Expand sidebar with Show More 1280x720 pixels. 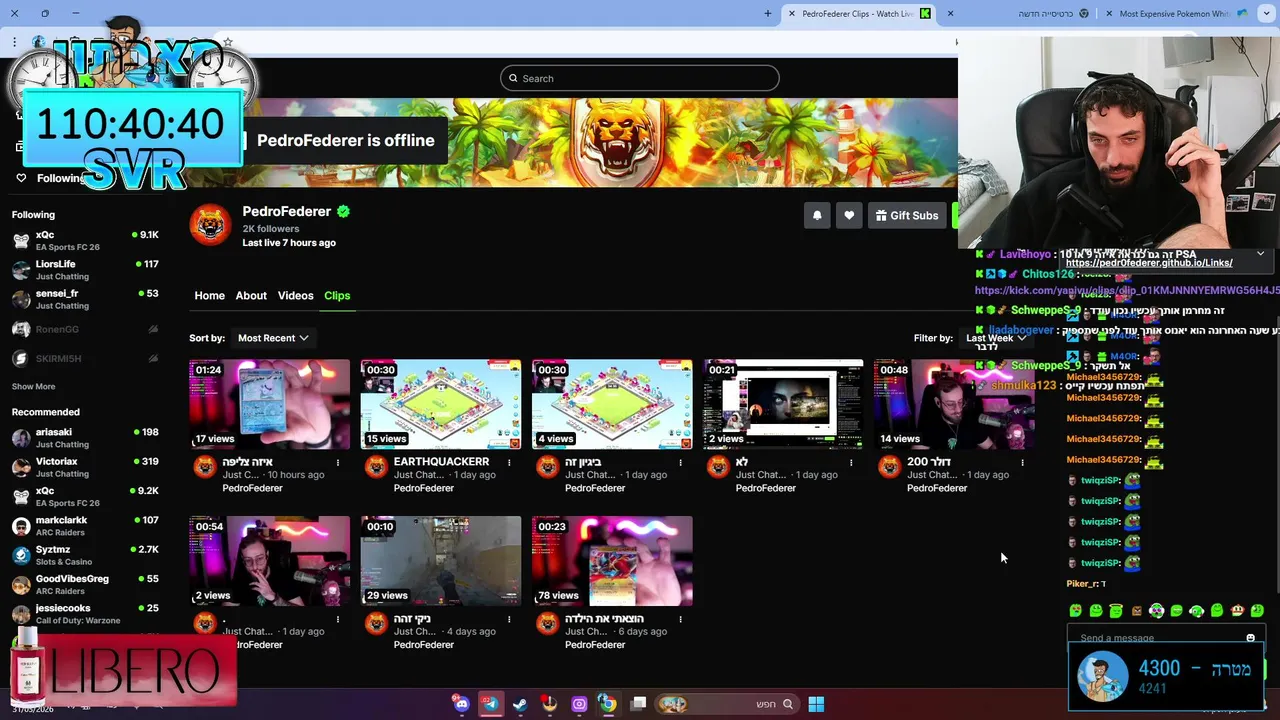33,386
